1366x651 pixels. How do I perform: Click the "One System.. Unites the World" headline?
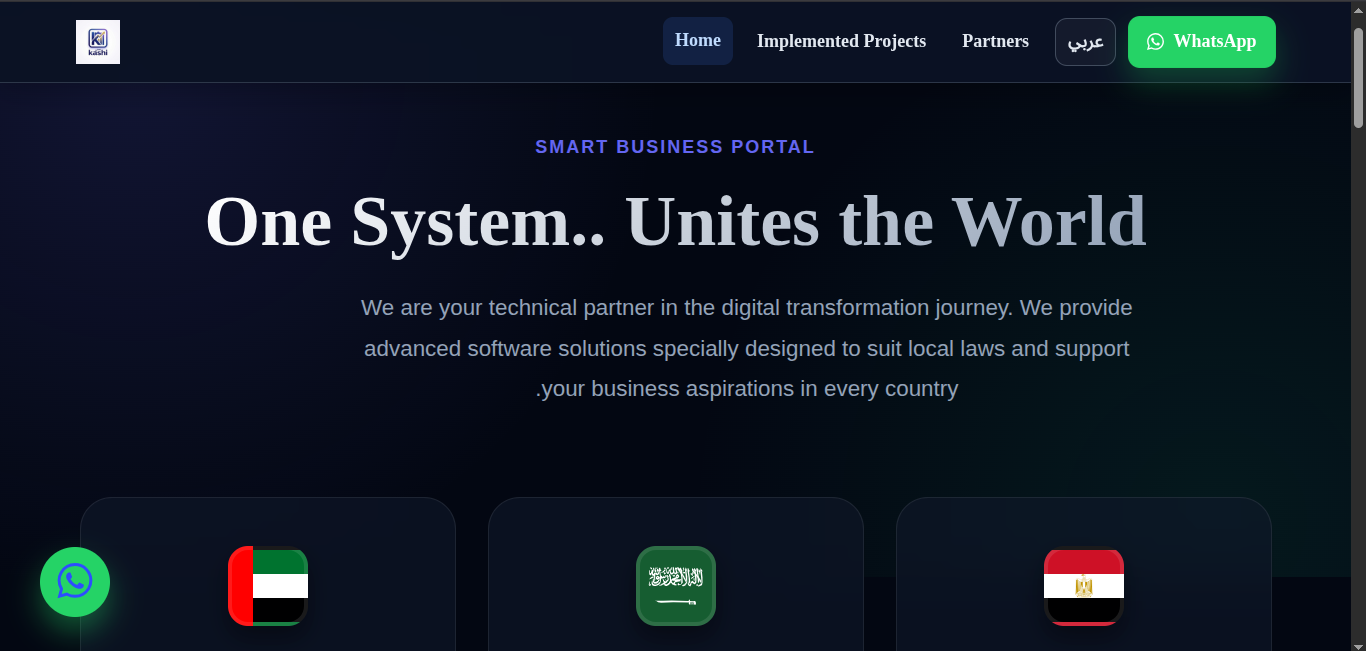tap(676, 222)
